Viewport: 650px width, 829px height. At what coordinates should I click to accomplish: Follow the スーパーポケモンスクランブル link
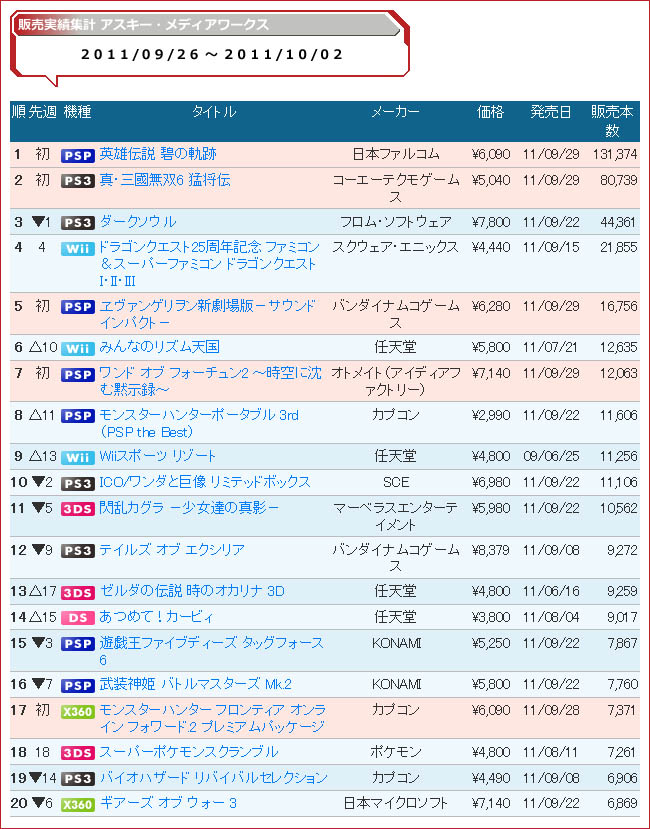pyautogui.click(x=189, y=752)
